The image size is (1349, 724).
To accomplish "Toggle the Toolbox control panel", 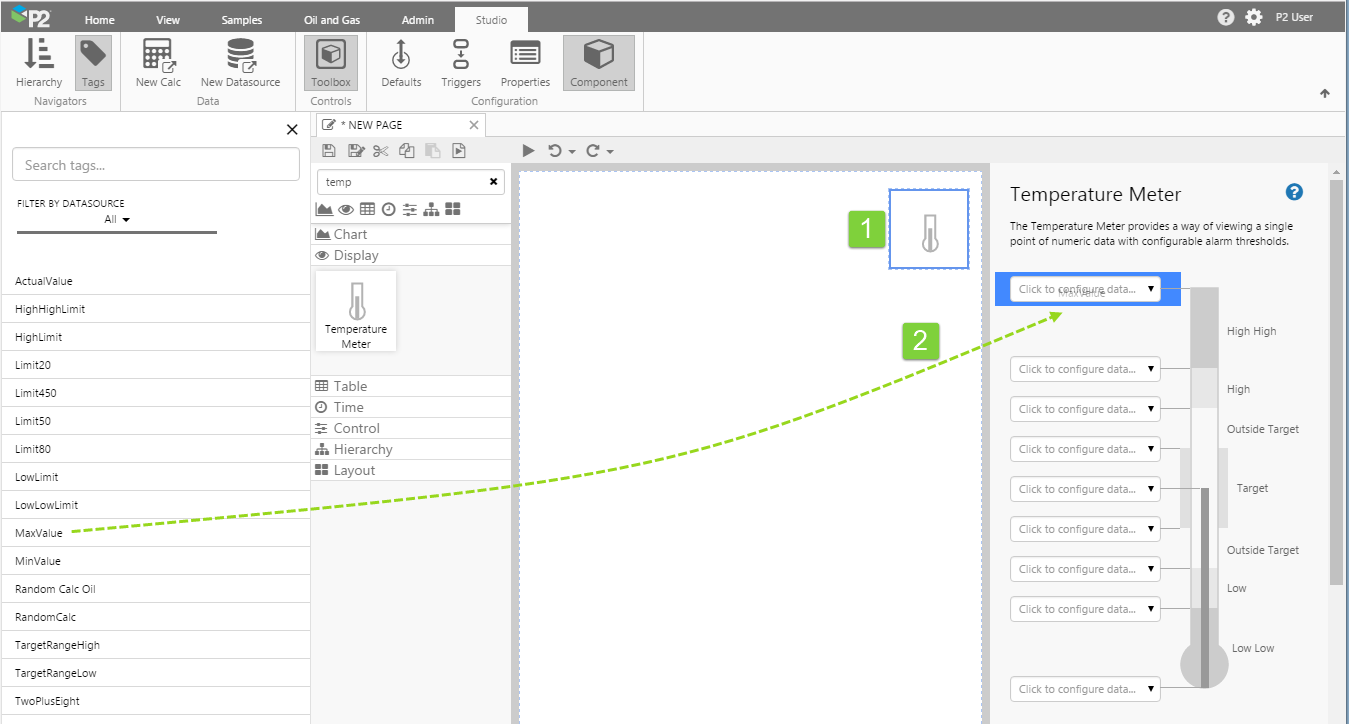I will pyautogui.click(x=331, y=64).
